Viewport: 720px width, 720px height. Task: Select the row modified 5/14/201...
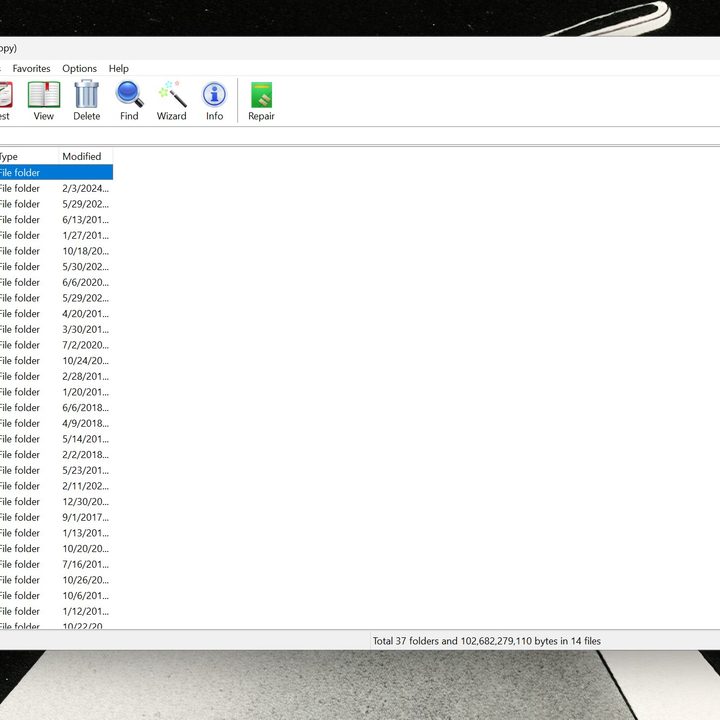pos(56,439)
